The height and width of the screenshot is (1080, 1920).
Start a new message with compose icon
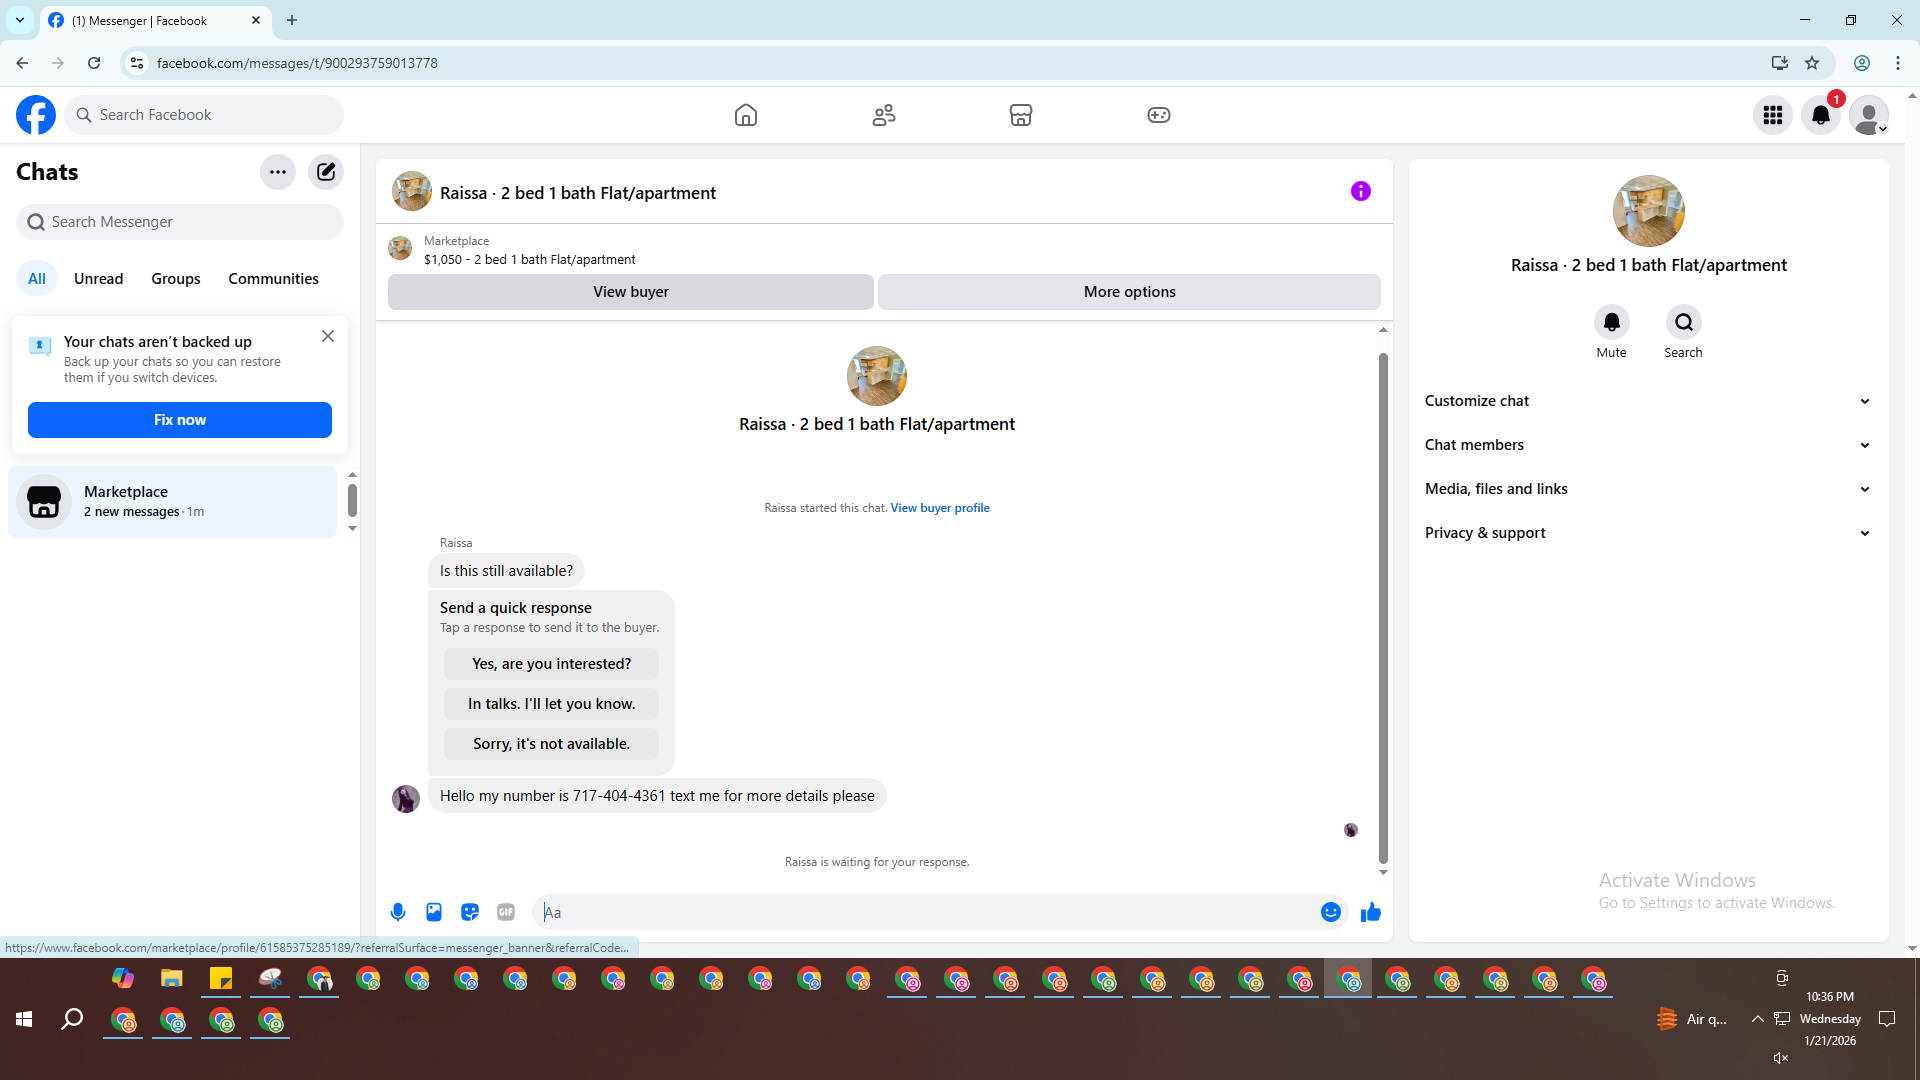tap(326, 172)
